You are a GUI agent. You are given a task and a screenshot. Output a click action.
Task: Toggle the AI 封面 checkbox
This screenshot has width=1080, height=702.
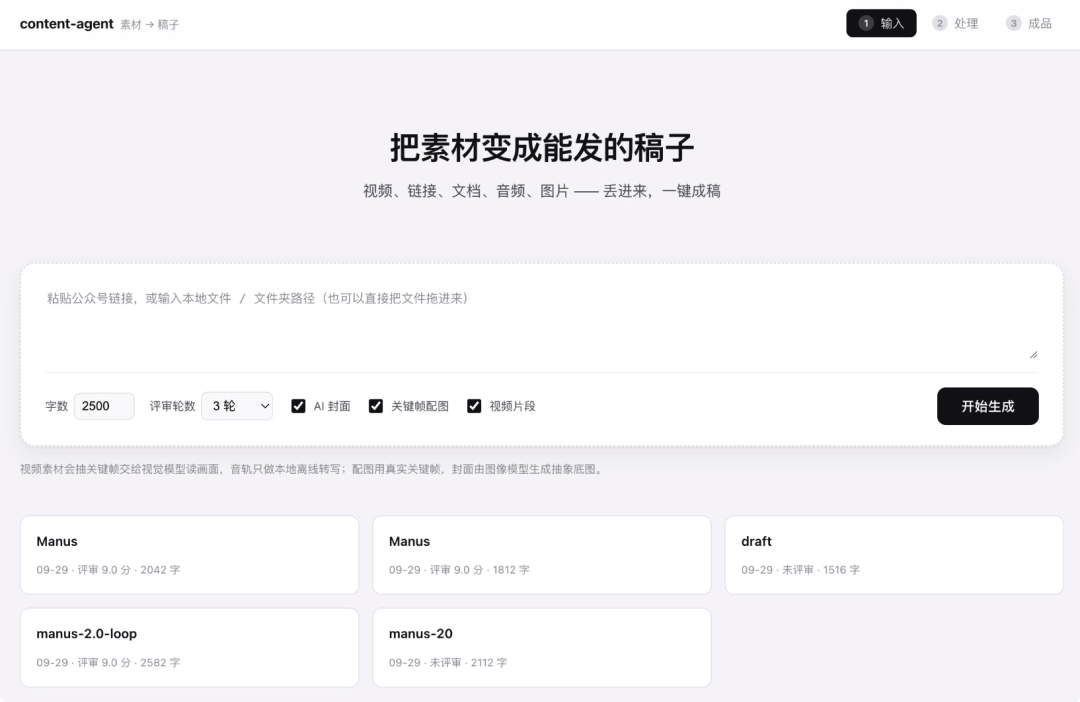[x=298, y=406]
